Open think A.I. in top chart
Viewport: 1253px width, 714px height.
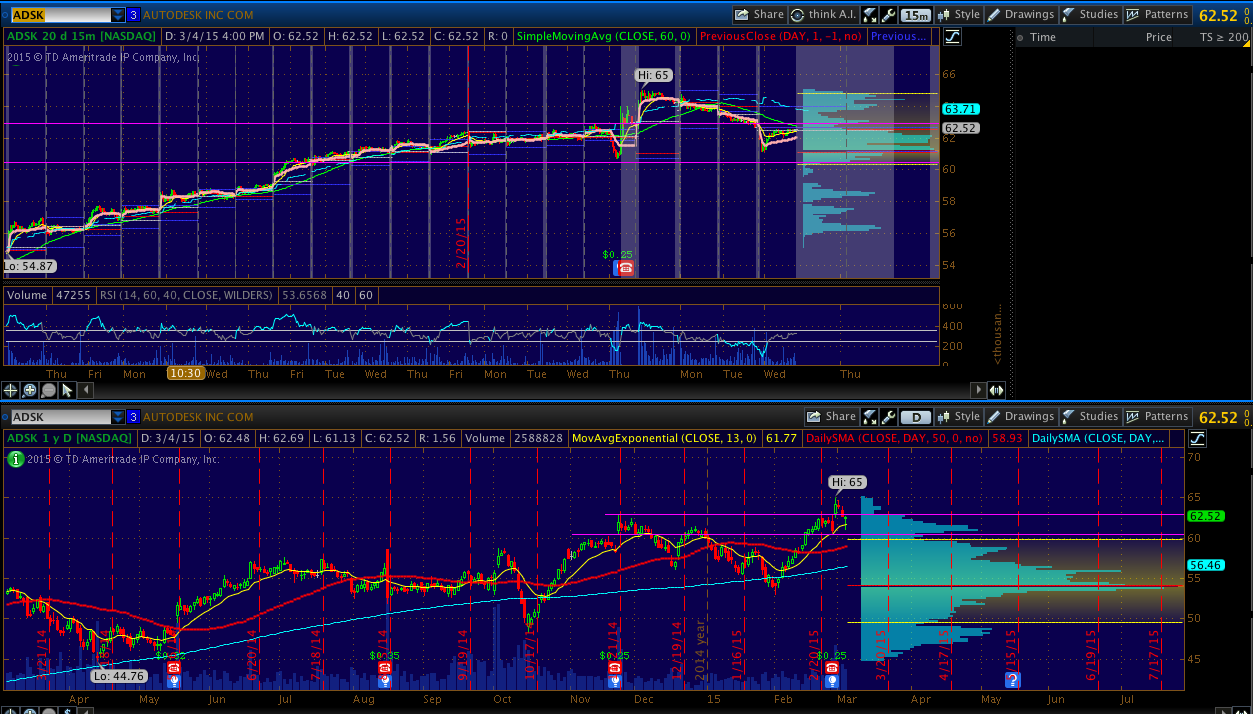(823, 15)
